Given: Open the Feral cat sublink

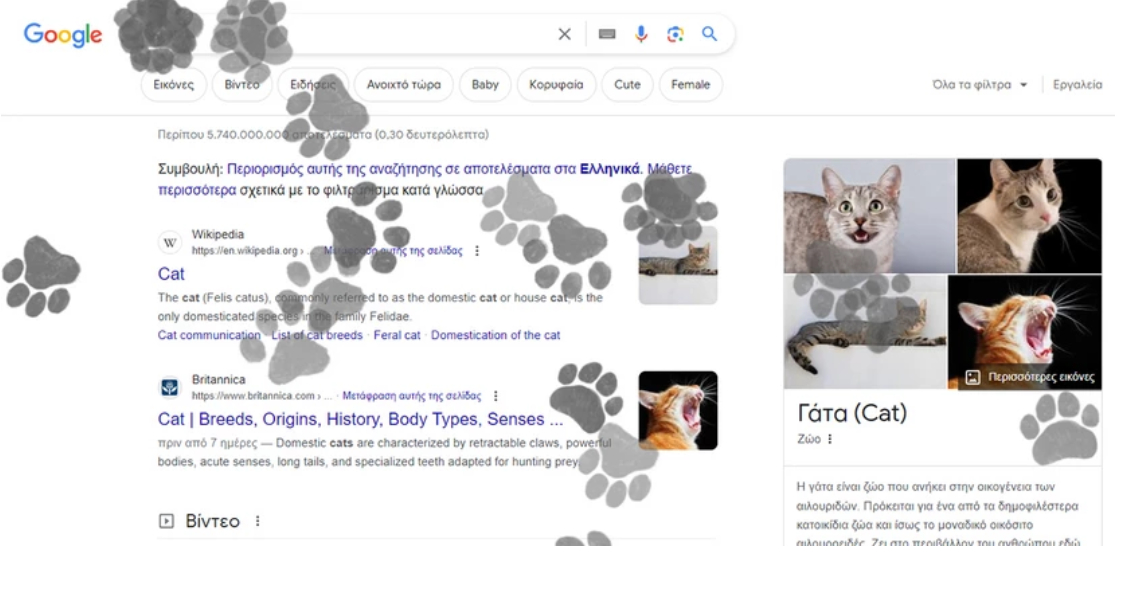Looking at the screenshot, I should (x=397, y=335).
